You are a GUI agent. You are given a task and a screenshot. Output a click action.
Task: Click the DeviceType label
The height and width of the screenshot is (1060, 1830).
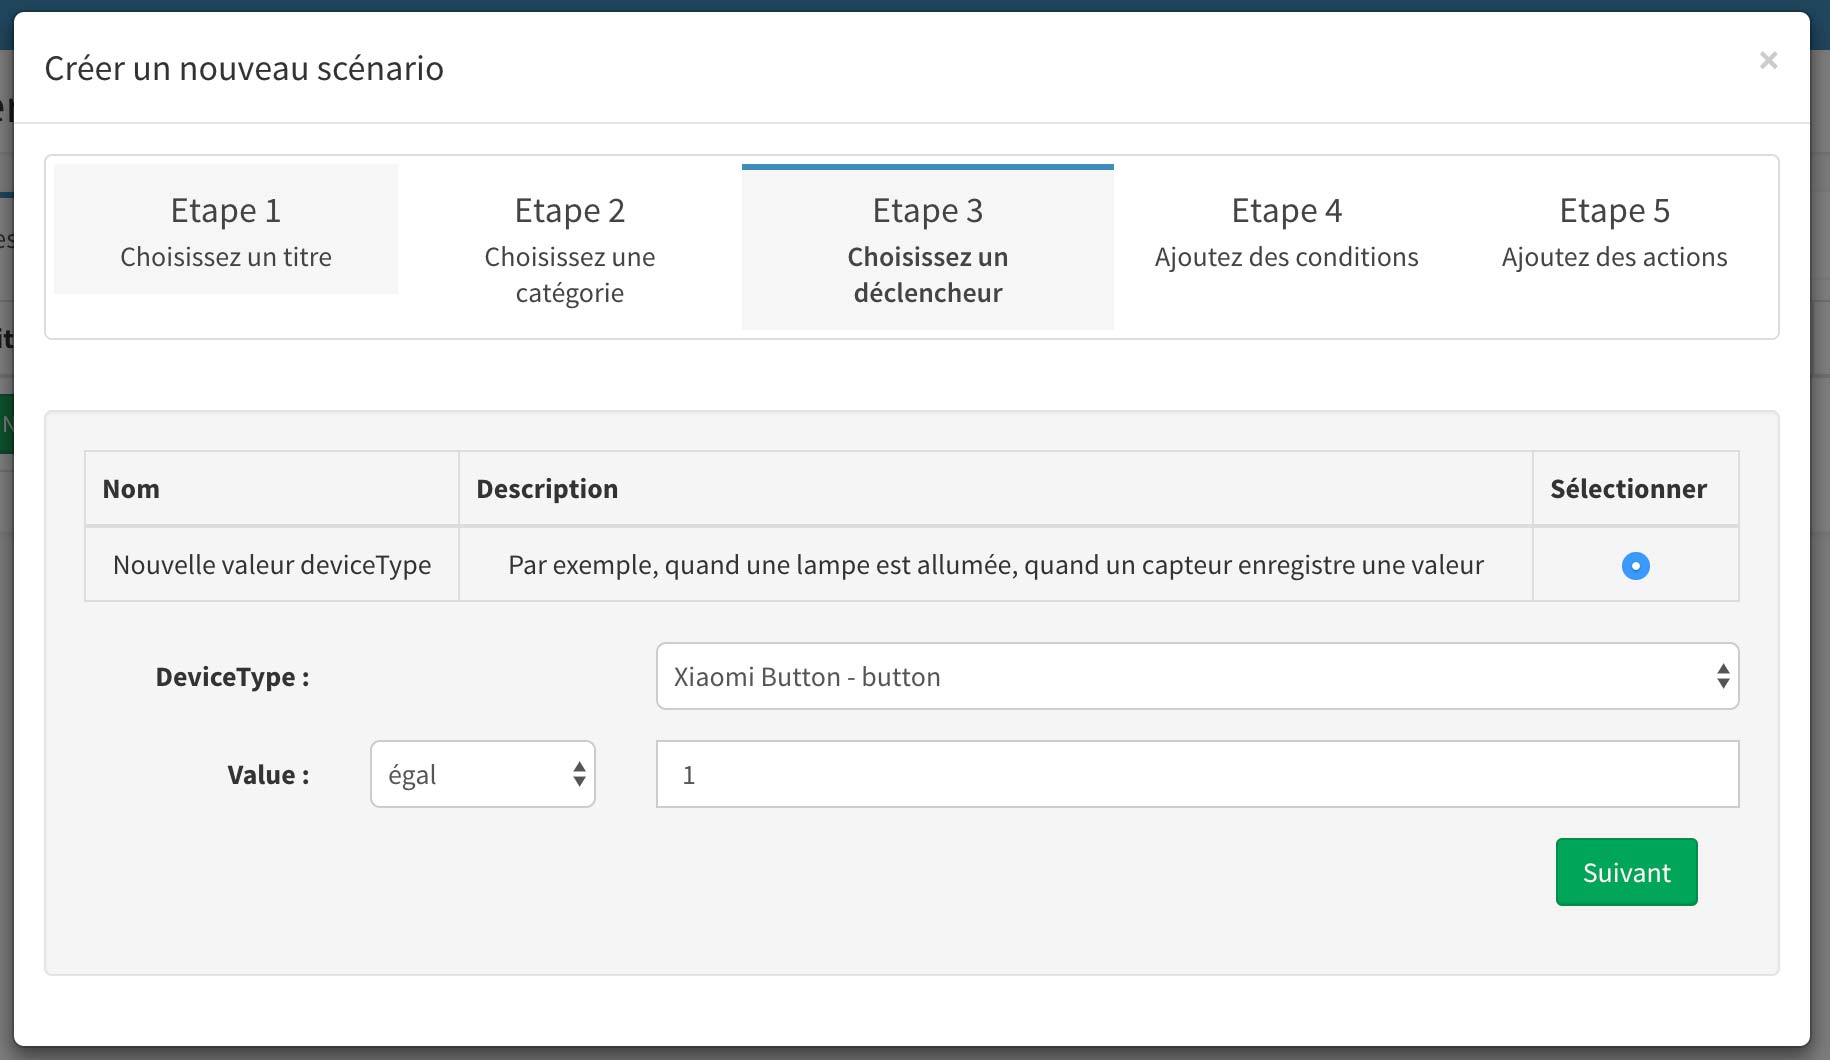pos(232,677)
